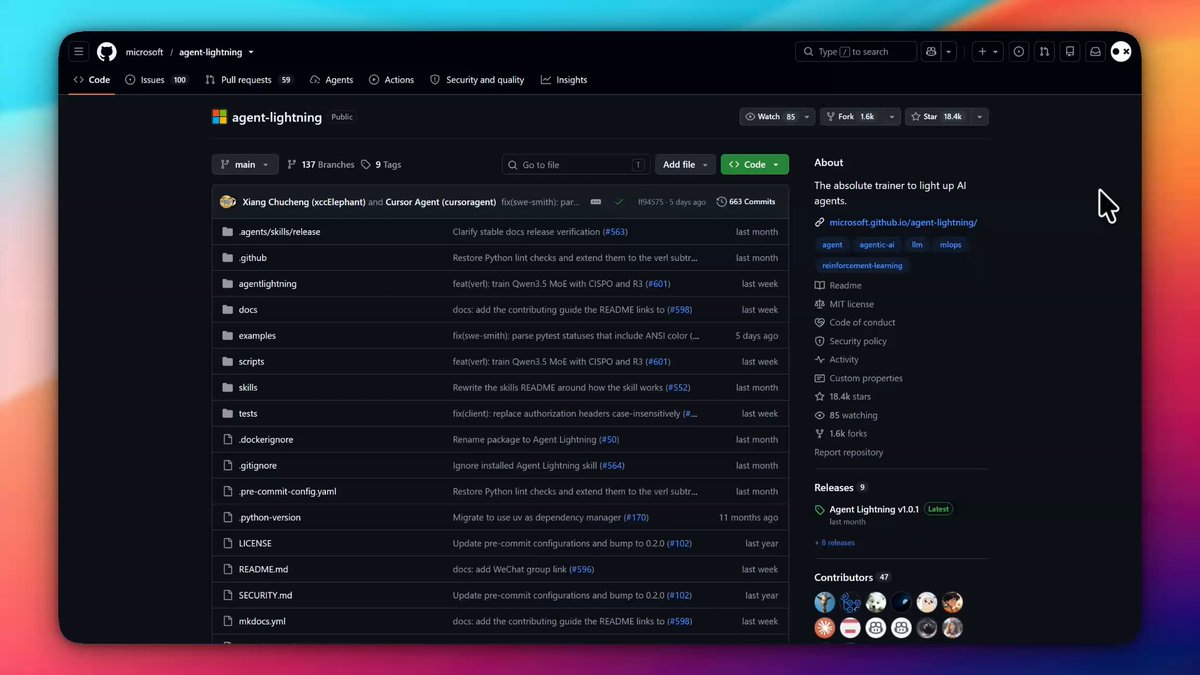This screenshot has height=675, width=1200.
Task: Open the microsoft.github.io/agent-lightning link
Action: point(903,222)
